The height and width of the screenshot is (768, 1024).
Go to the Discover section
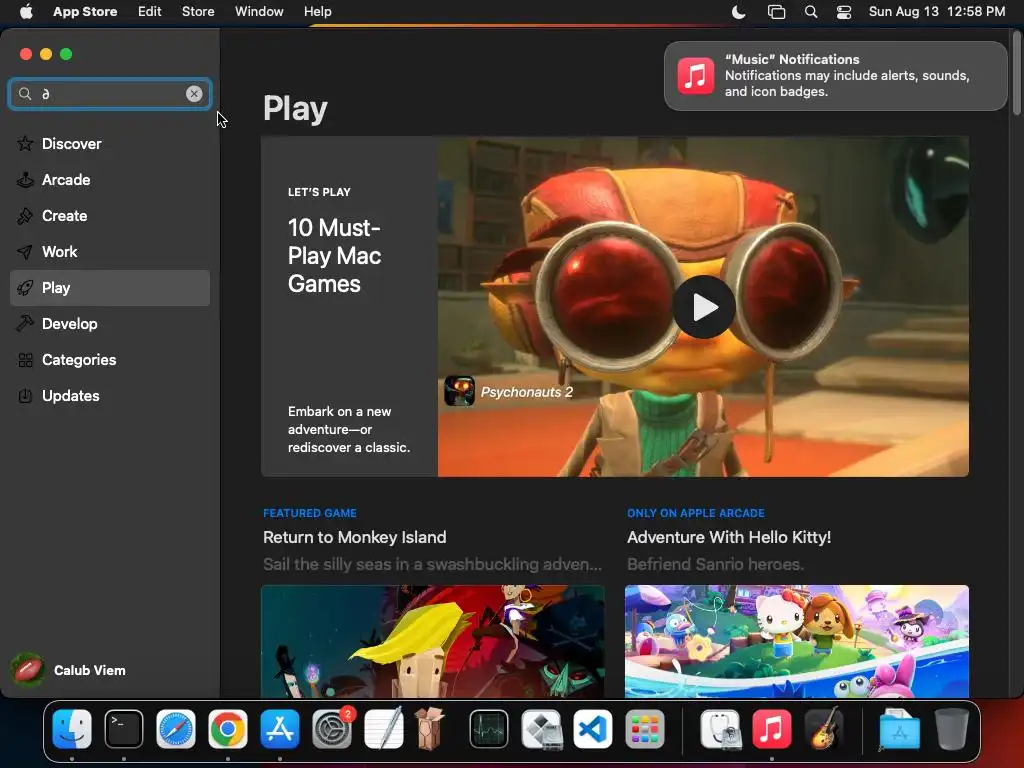(x=110, y=144)
